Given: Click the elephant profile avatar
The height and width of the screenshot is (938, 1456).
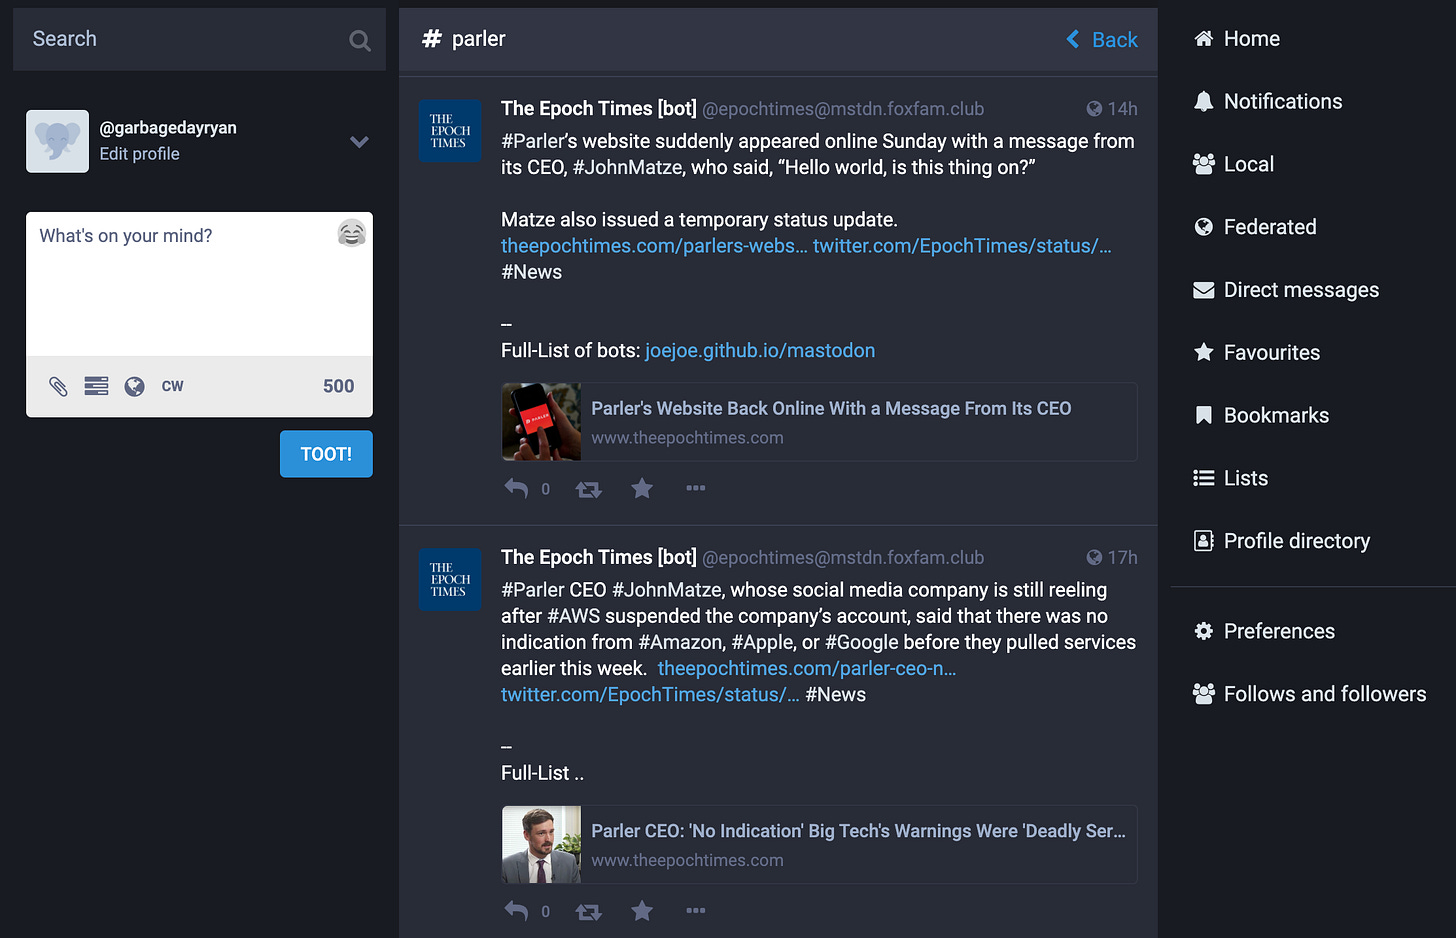Looking at the screenshot, I should coord(57,141).
